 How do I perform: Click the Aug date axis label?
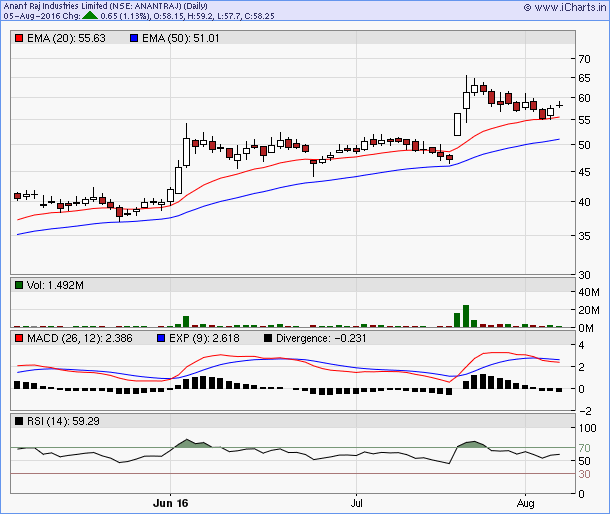(x=525, y=503)
